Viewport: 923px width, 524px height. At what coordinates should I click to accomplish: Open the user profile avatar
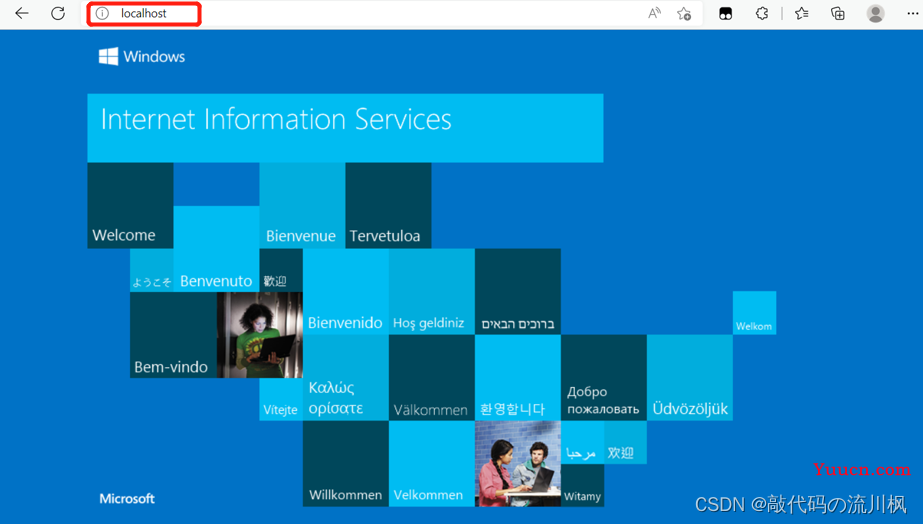pyautogui.click(x=875, y=13)
